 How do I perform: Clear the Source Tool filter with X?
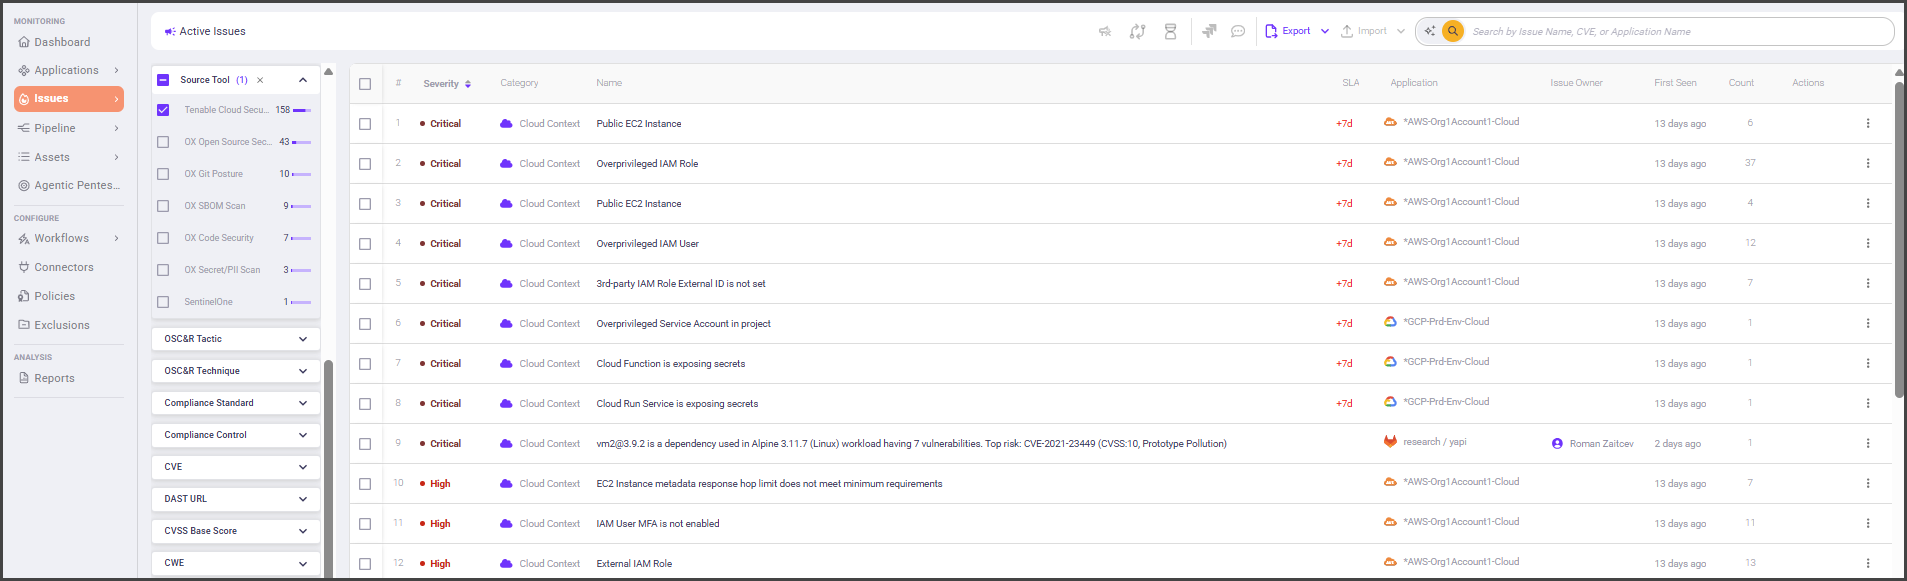click(260, 80)
